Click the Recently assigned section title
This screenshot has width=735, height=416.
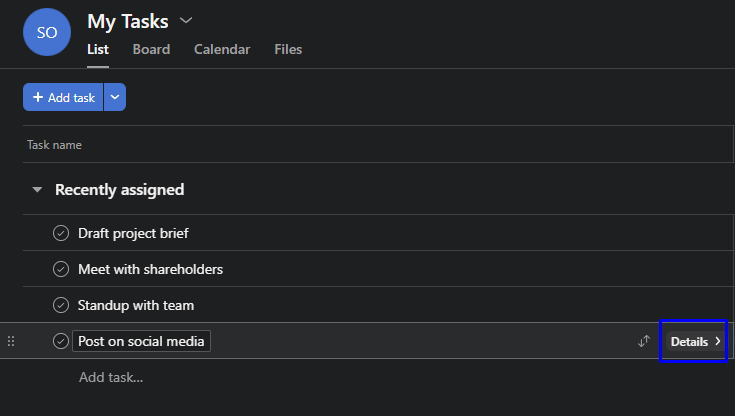pos(120,189)
